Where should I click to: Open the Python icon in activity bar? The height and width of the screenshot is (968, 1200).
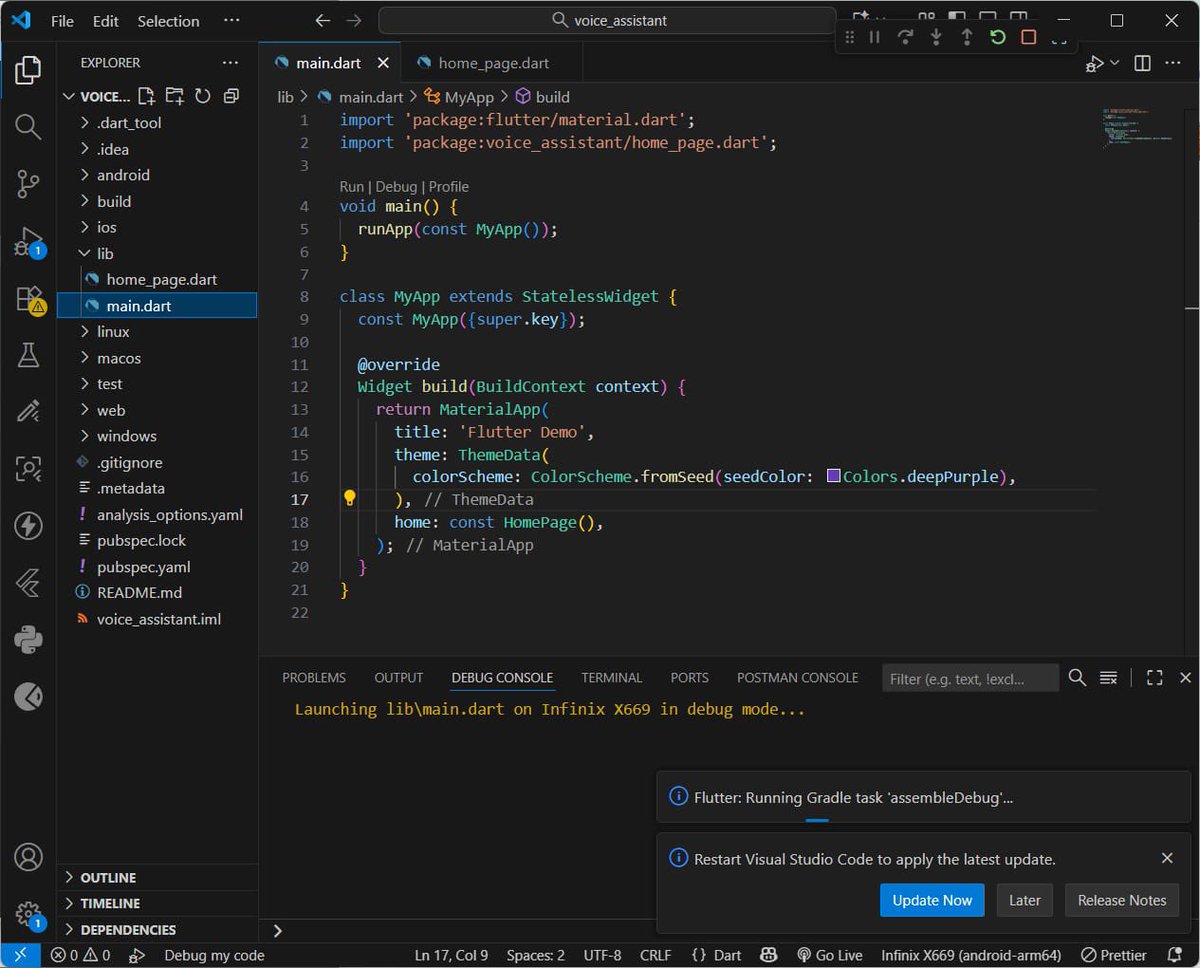point(28,640)
